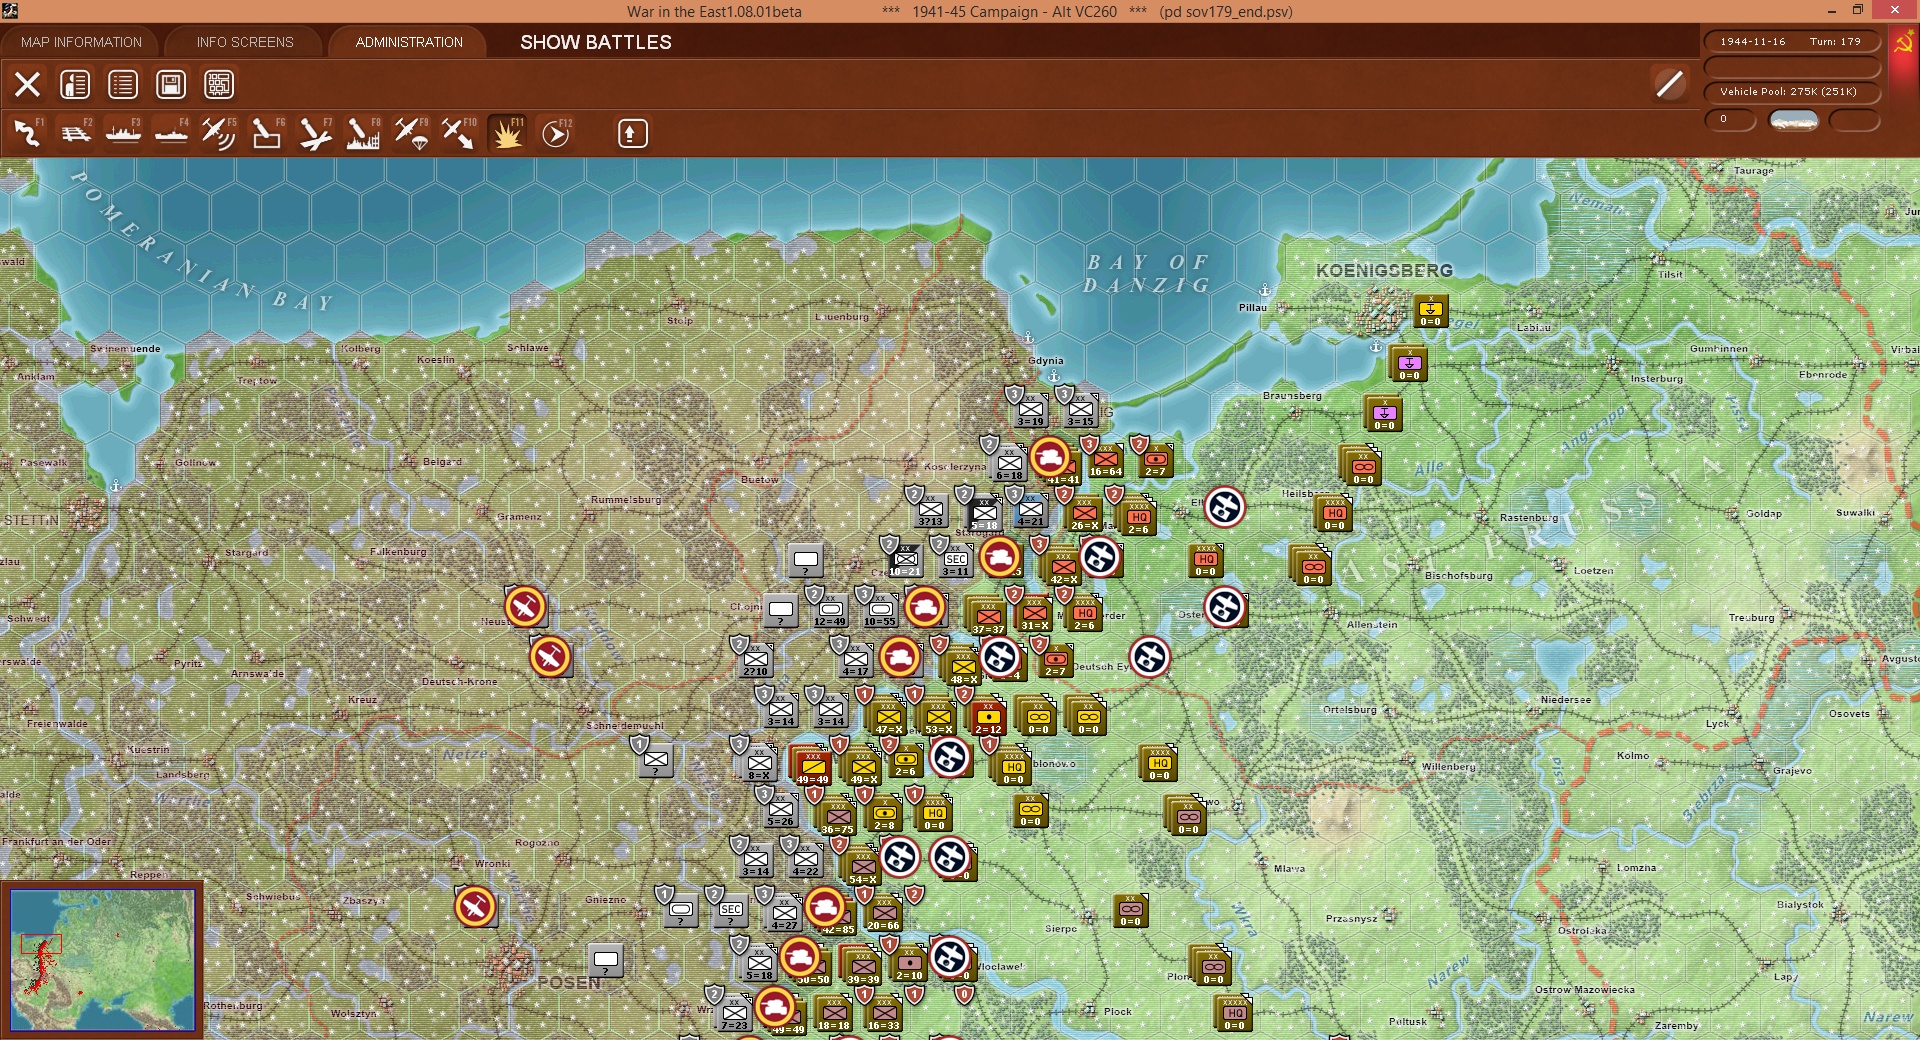Select the F1 move mode
The height and width of the screenshot is (1040, 1920).
(x=27, y=133)
